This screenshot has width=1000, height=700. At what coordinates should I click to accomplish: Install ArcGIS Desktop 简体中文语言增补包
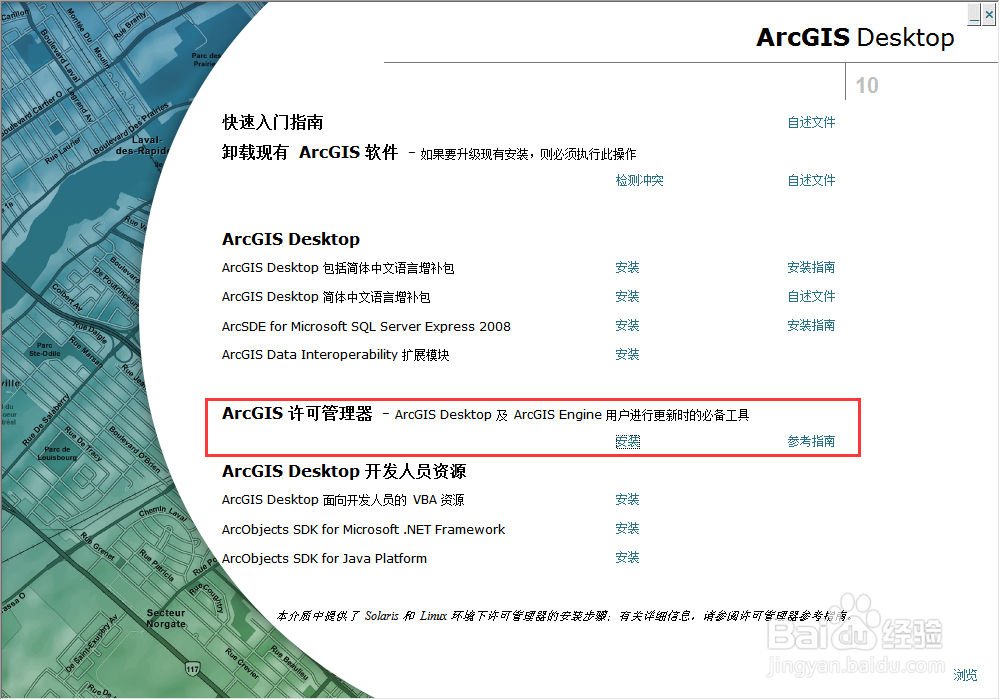[x=628, y=296]
